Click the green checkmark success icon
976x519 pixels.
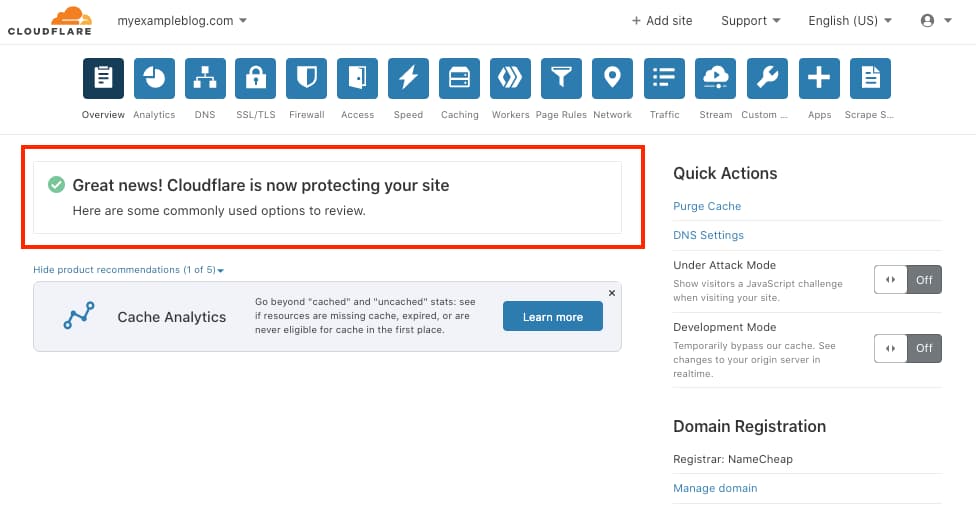tap(57, 185)
